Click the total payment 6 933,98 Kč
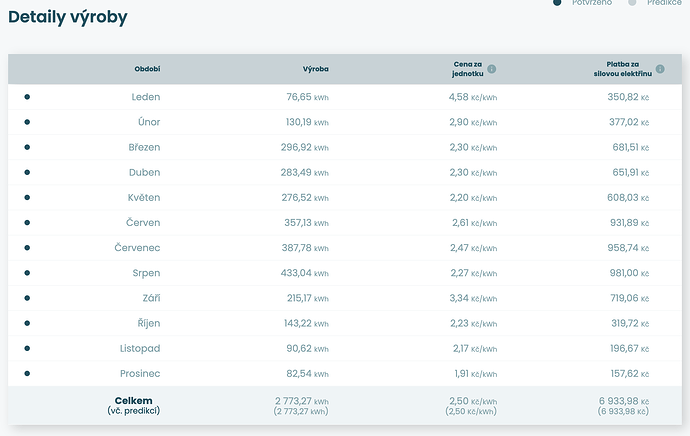The width and height of the screenshot is (690, 436). coord(622,401)
